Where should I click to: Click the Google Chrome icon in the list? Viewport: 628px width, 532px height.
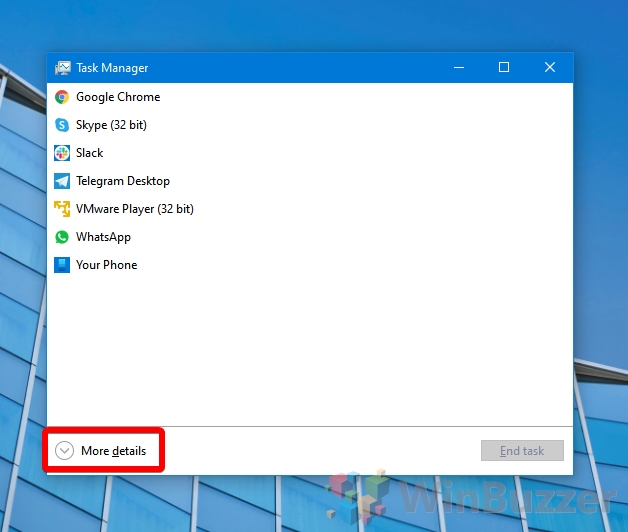tap(62, 97)
